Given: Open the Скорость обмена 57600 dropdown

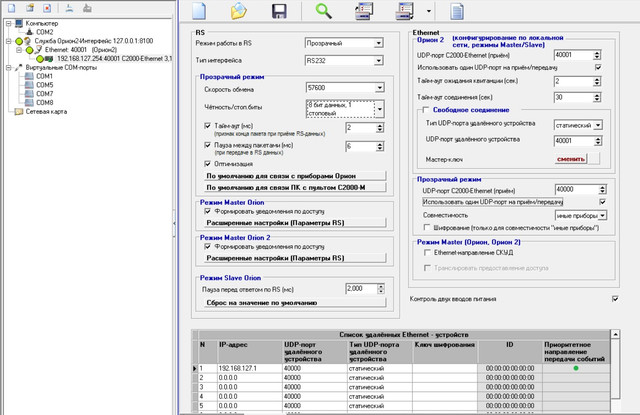Looking at the screenshot, I should (379, 88).
